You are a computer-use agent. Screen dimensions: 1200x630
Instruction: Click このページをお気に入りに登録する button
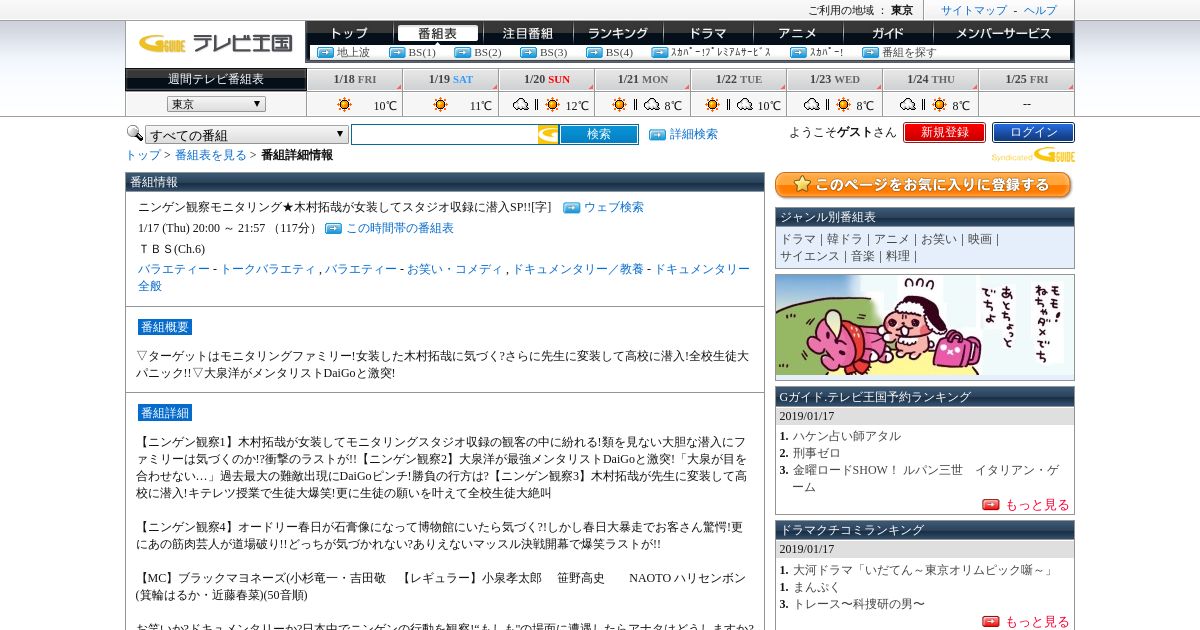923,185
